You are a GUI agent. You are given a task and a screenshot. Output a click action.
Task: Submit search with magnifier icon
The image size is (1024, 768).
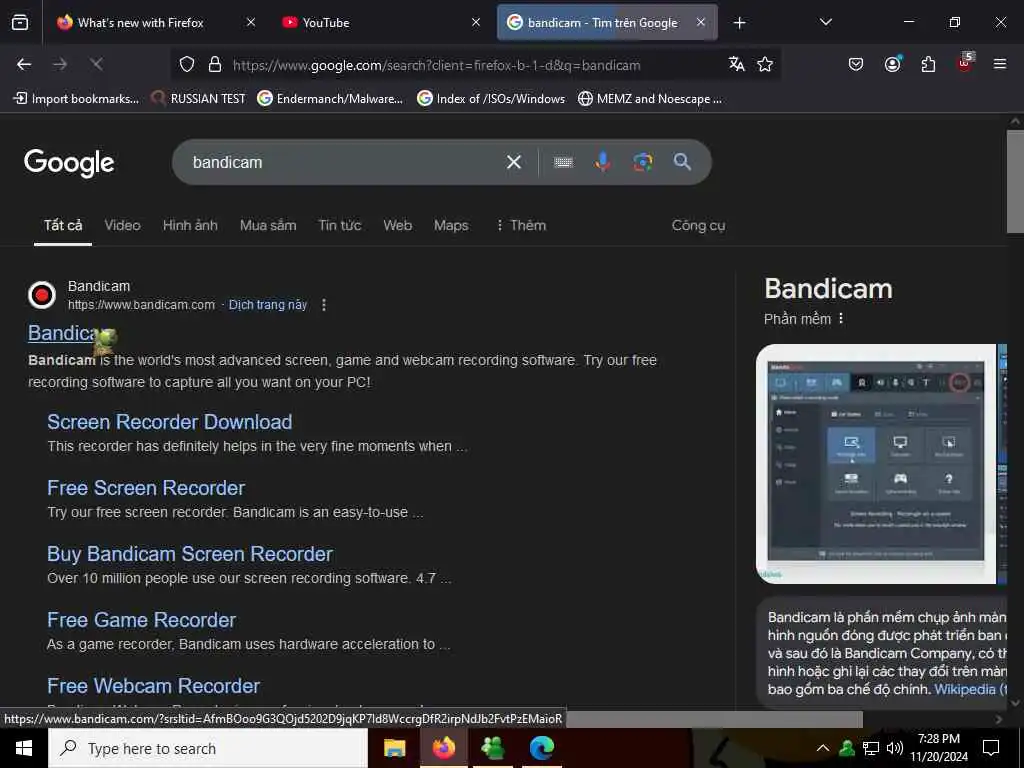[x=682, y=162]
